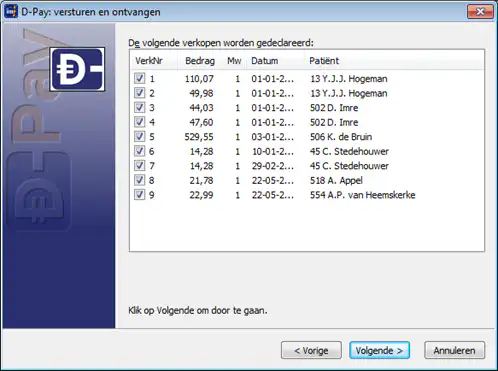Select the amount 529,55

pyautogui.click(x=199, y=137)
